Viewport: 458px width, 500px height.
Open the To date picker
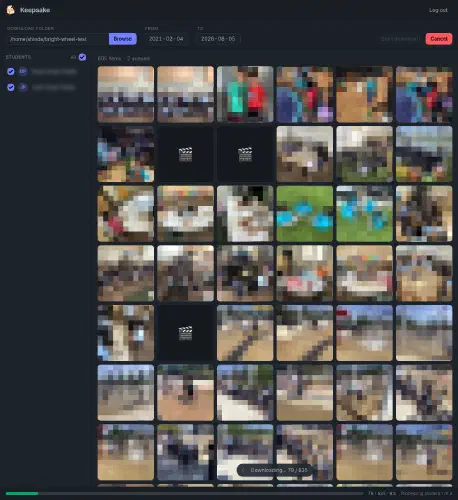[x=218, y=39]
